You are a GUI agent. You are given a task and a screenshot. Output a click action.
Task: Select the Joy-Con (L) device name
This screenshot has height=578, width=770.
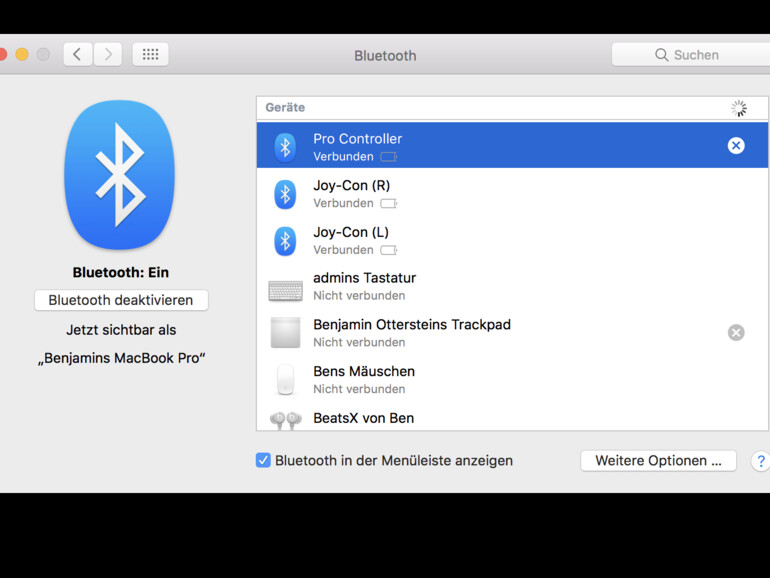pyautogui.click(x=351, y=232)
